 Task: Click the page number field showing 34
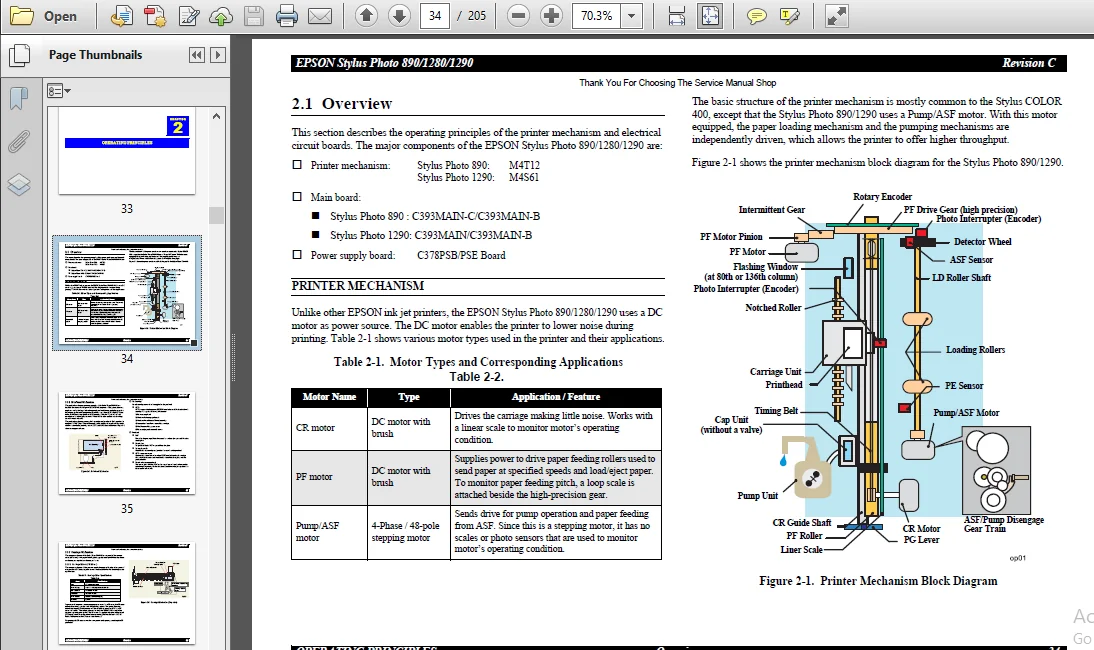click(435, 15)
